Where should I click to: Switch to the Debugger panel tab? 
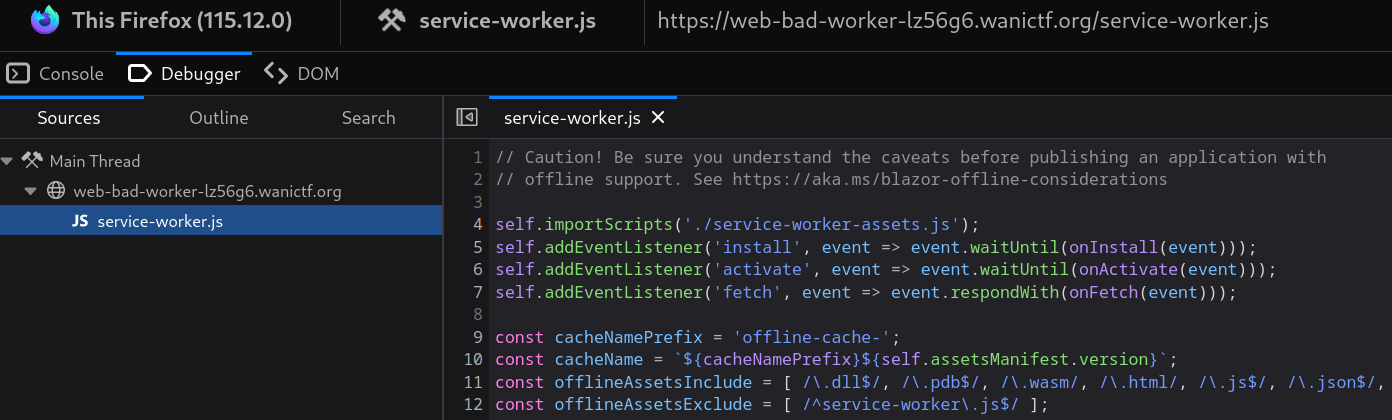pyautogui.click(x=185, y=74)
